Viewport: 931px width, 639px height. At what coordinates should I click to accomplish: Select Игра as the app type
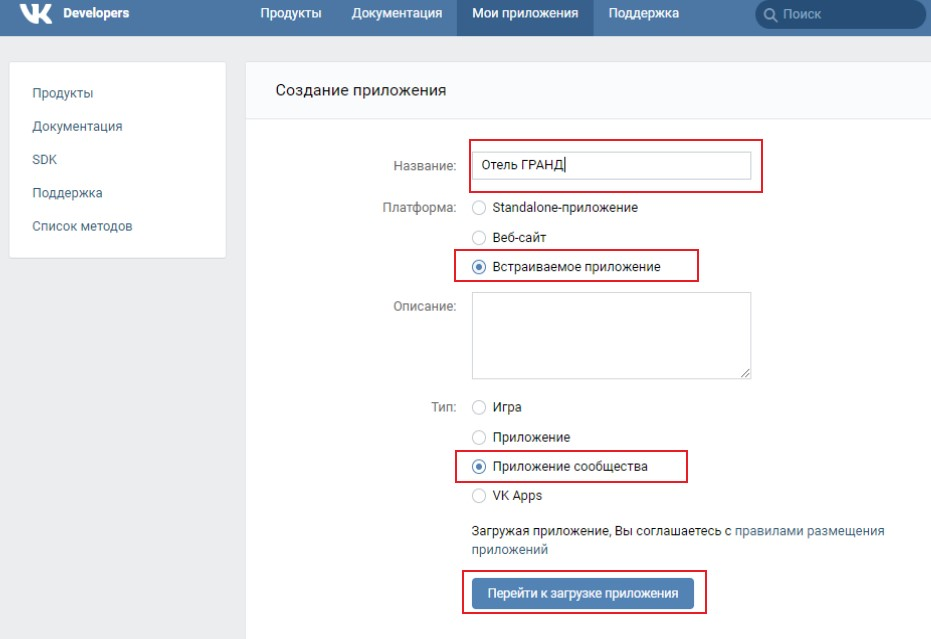pos(479,407)
